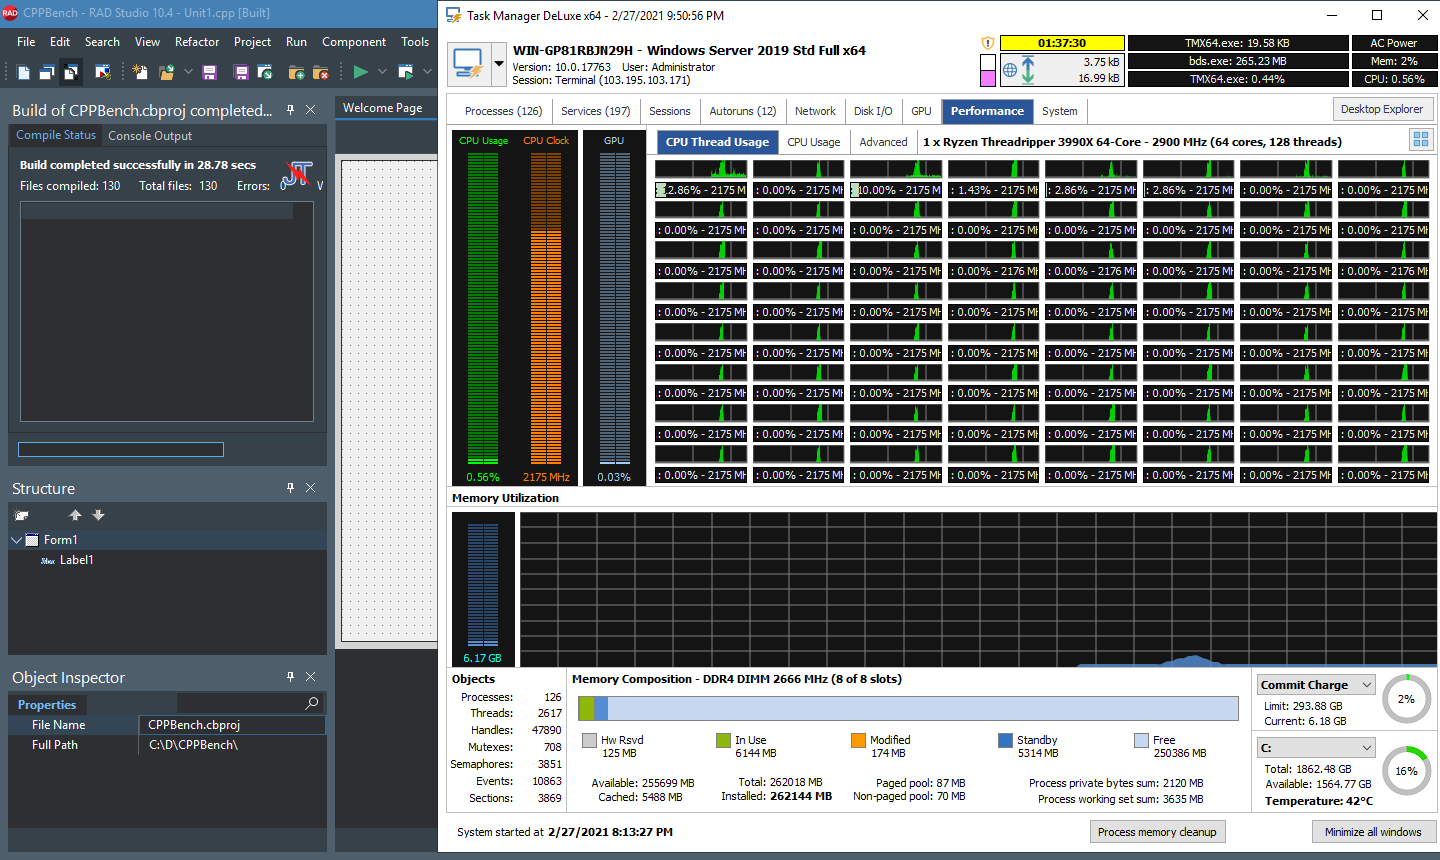This screenshot has height=860, width=1440.
Task: Click the green In Use legend swatch
Action: point(723,740)
